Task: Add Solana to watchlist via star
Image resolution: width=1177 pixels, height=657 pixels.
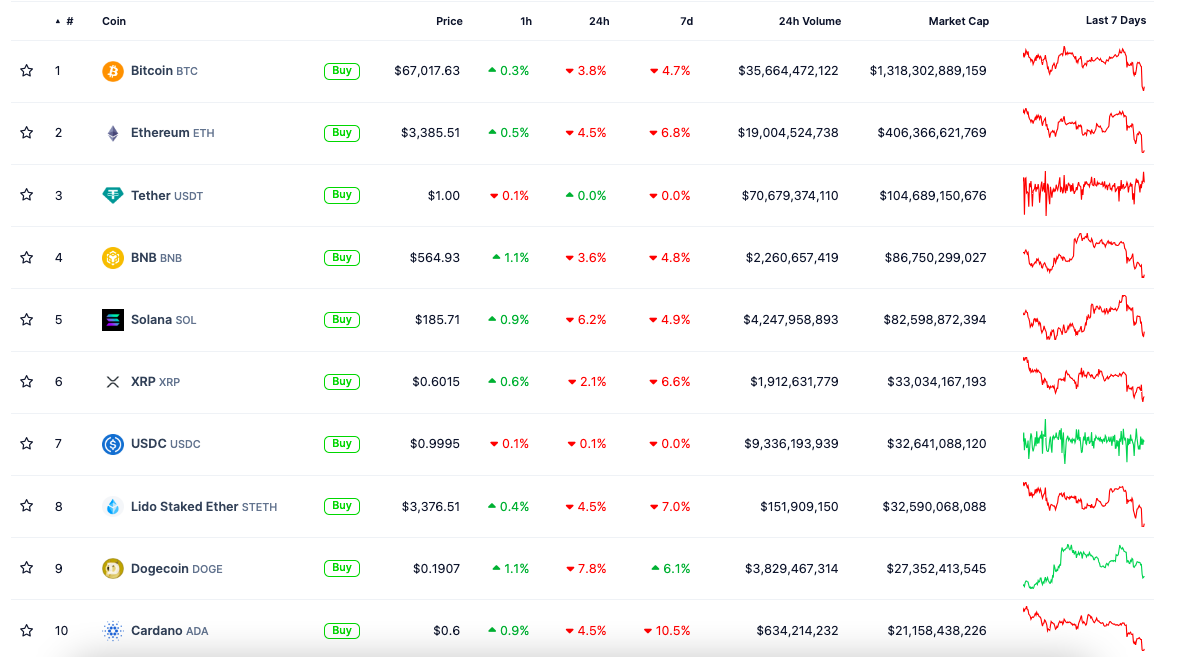Action: 27,320
